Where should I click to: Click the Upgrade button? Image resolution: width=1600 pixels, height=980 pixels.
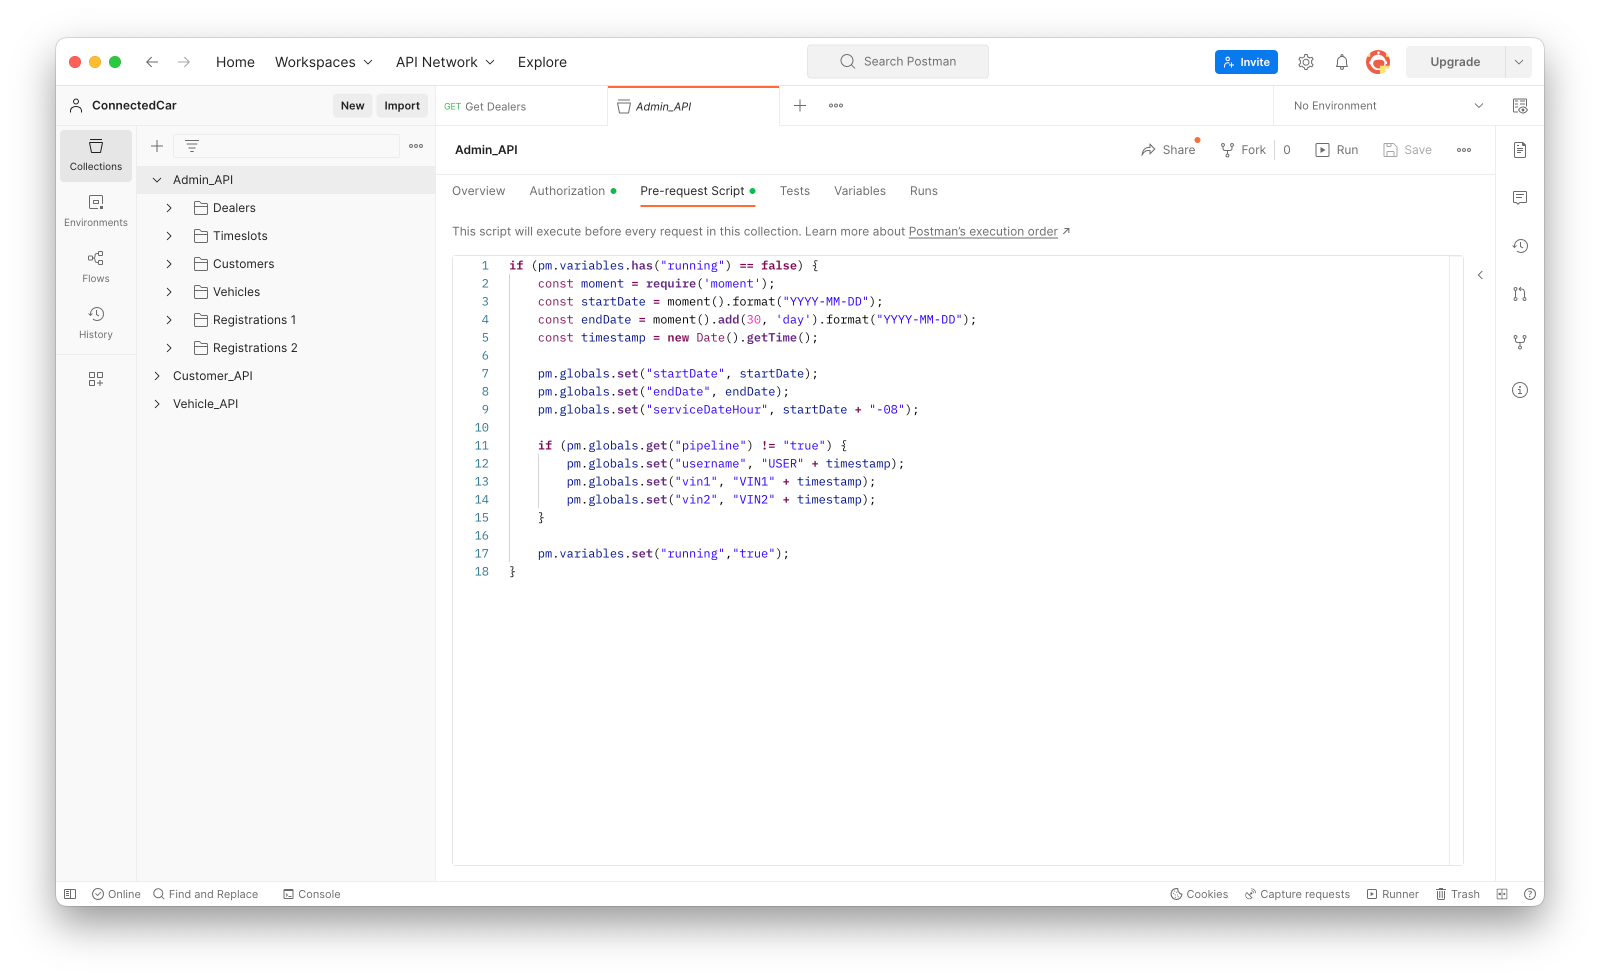(x=1455, y=62)
